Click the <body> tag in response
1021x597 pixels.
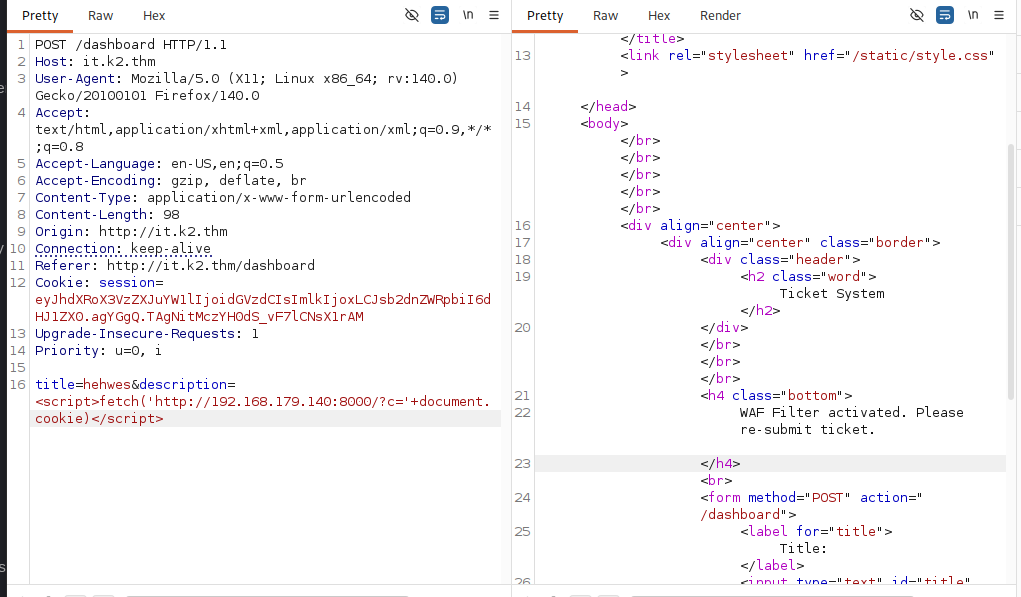coord(604,123)
